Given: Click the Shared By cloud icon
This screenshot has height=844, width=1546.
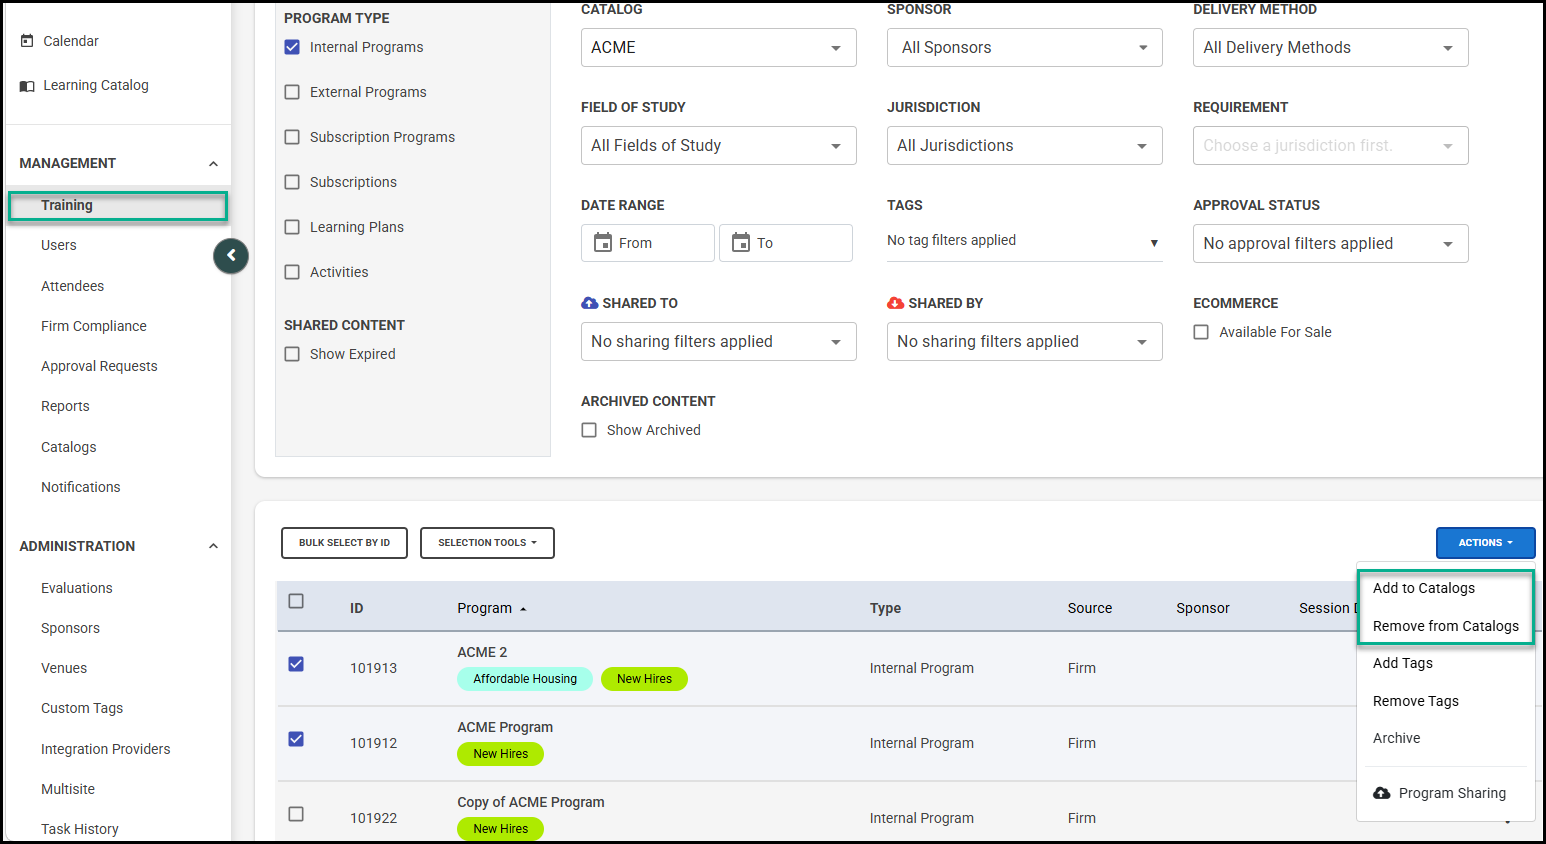Looking at the screenshot, I should pyautogui.click(x=896, y=303).
